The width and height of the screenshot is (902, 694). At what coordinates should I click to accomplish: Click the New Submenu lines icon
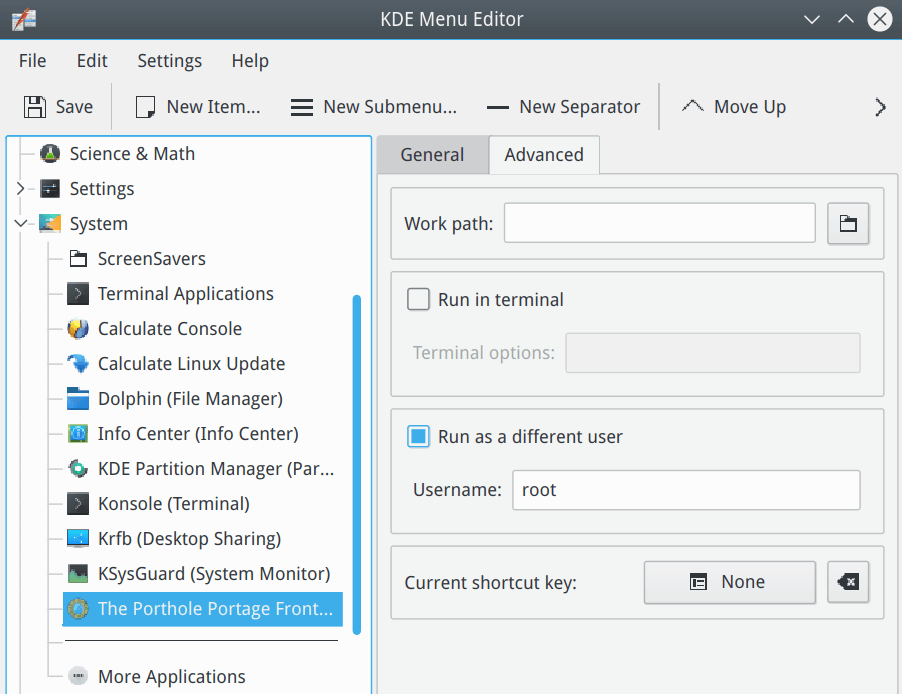[301, 107]
